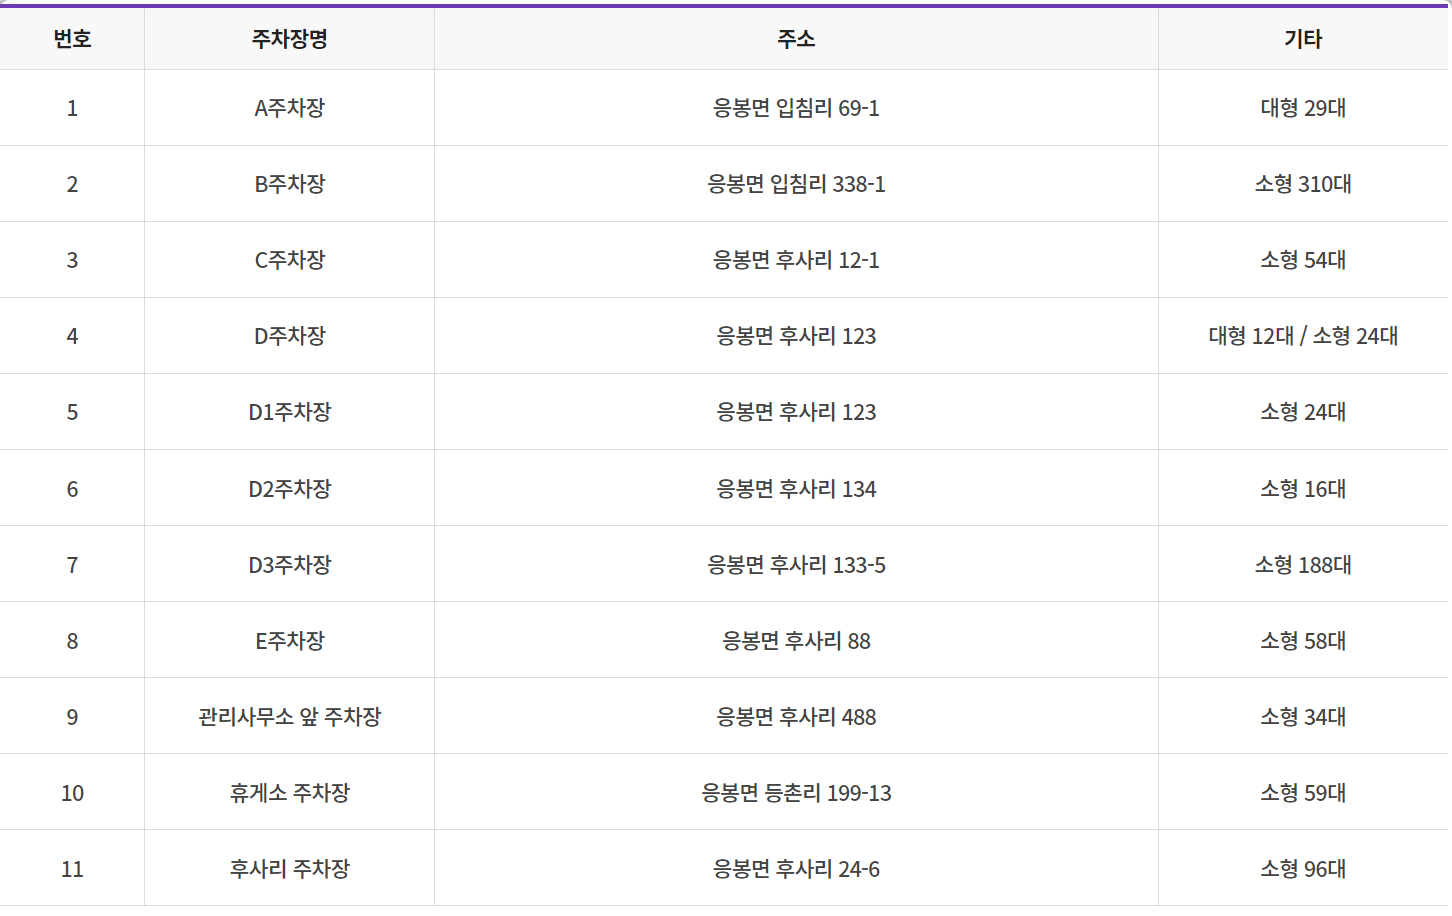The height and width of the screenshot is (916, 1452).
Task: Click the 소형 96대 capacity cell
Action: pos(1303,869)
